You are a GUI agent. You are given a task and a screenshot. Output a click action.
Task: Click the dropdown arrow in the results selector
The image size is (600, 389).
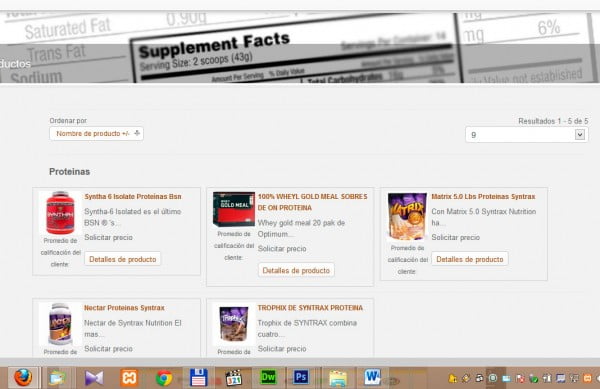(x=580, y=135)
